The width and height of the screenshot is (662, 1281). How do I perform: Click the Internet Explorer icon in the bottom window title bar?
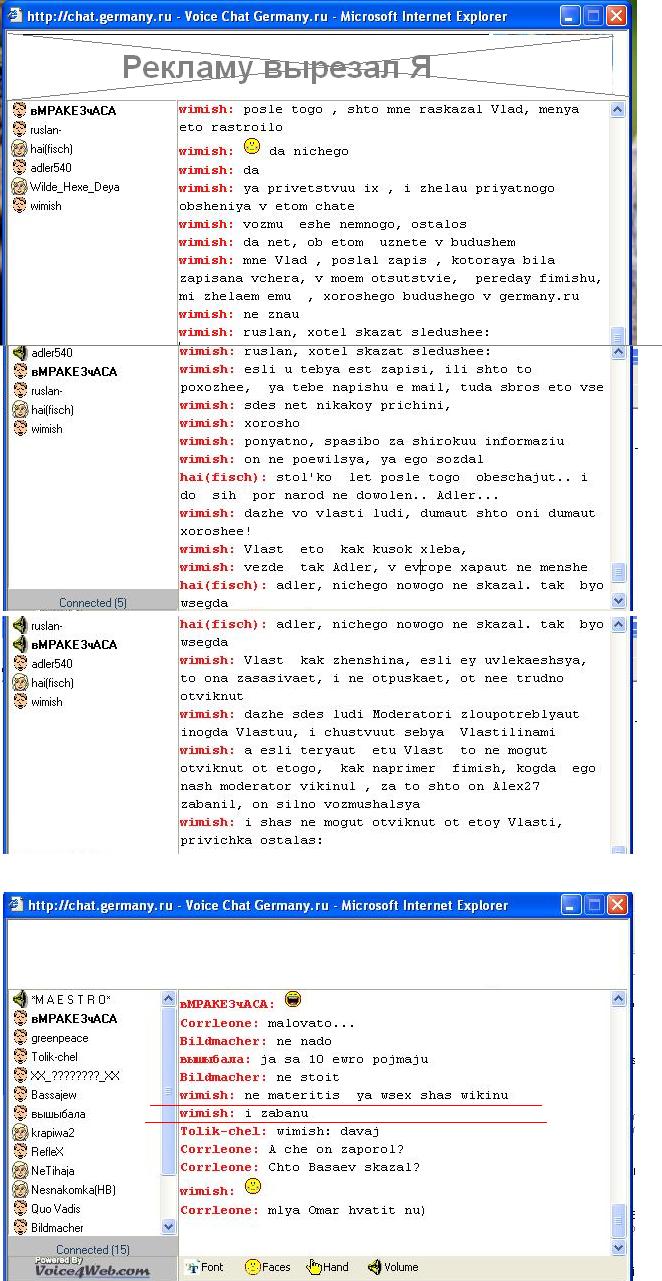pyautogui.click(x=17, y=906)
